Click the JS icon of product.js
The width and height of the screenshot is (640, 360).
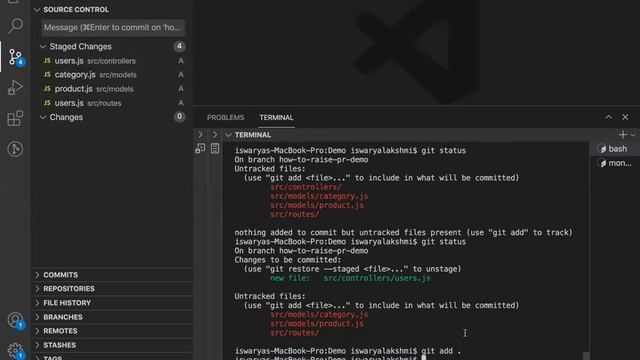(x=47, y=89)
